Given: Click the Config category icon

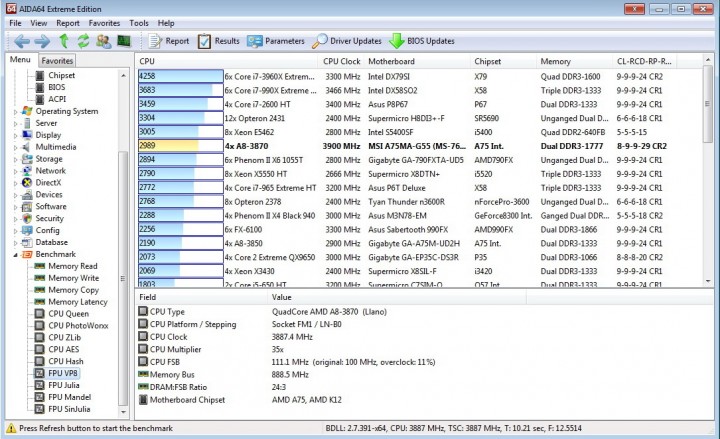Looking at the screenshot, I should (27, 231).
